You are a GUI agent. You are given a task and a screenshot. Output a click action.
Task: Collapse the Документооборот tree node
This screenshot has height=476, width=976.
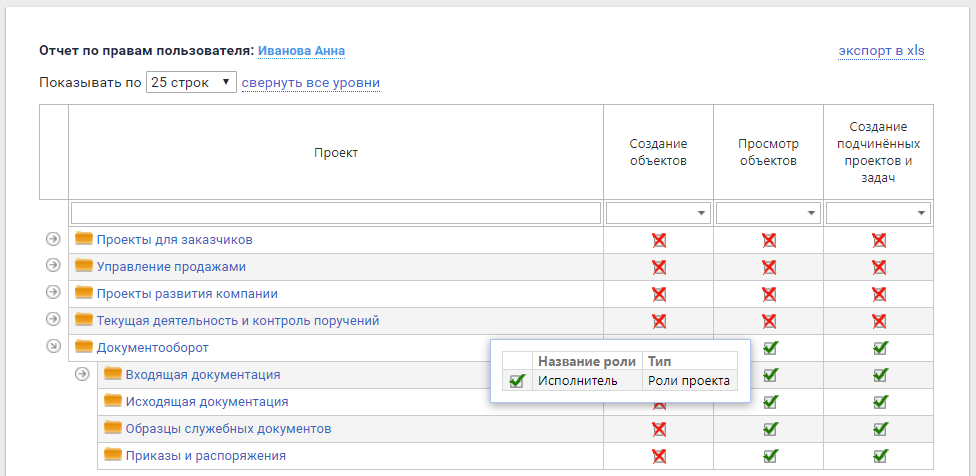pyautogui.click(x=54, y=347)
